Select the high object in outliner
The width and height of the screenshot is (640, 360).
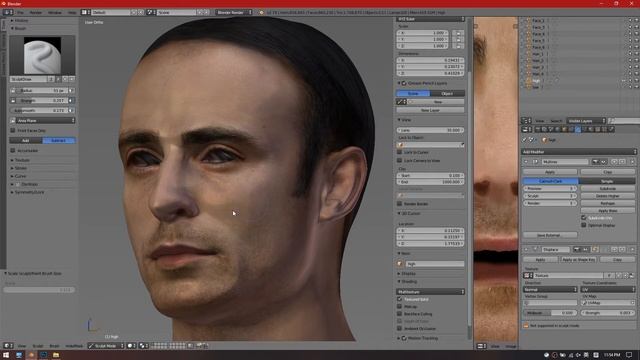click(536, 80)
